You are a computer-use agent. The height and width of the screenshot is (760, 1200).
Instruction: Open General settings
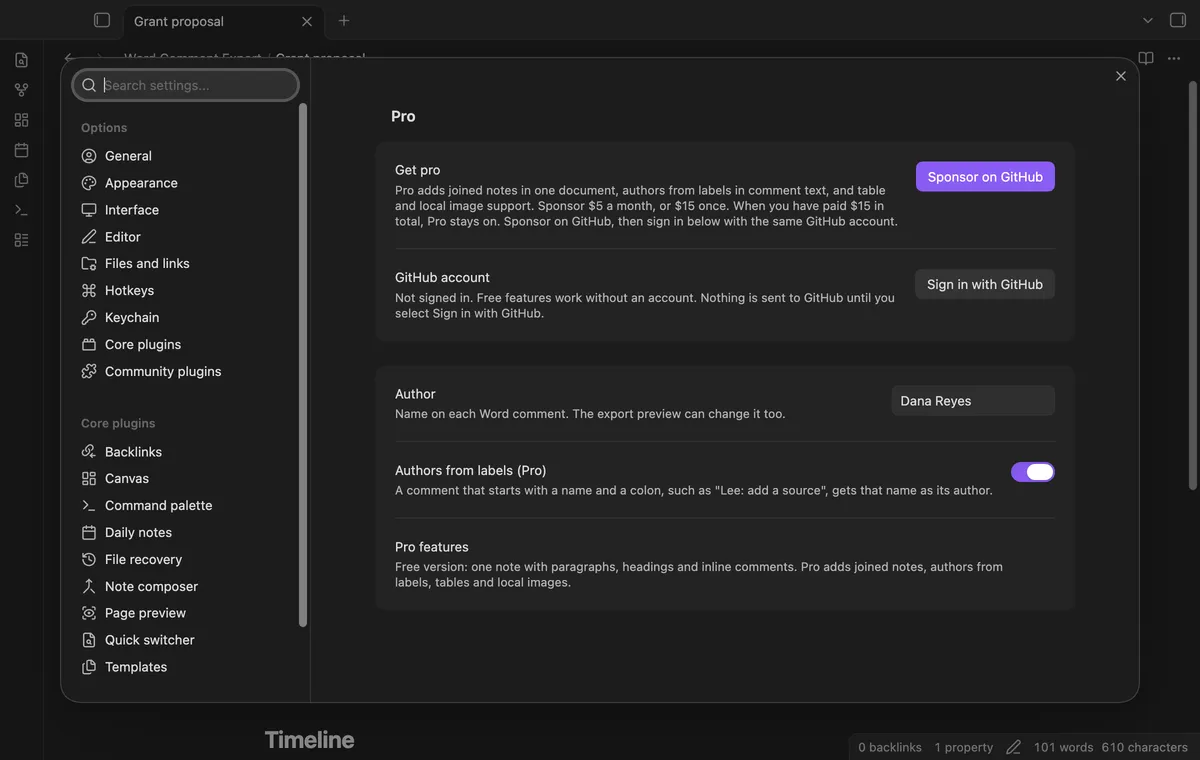click(x=186, y=156)
